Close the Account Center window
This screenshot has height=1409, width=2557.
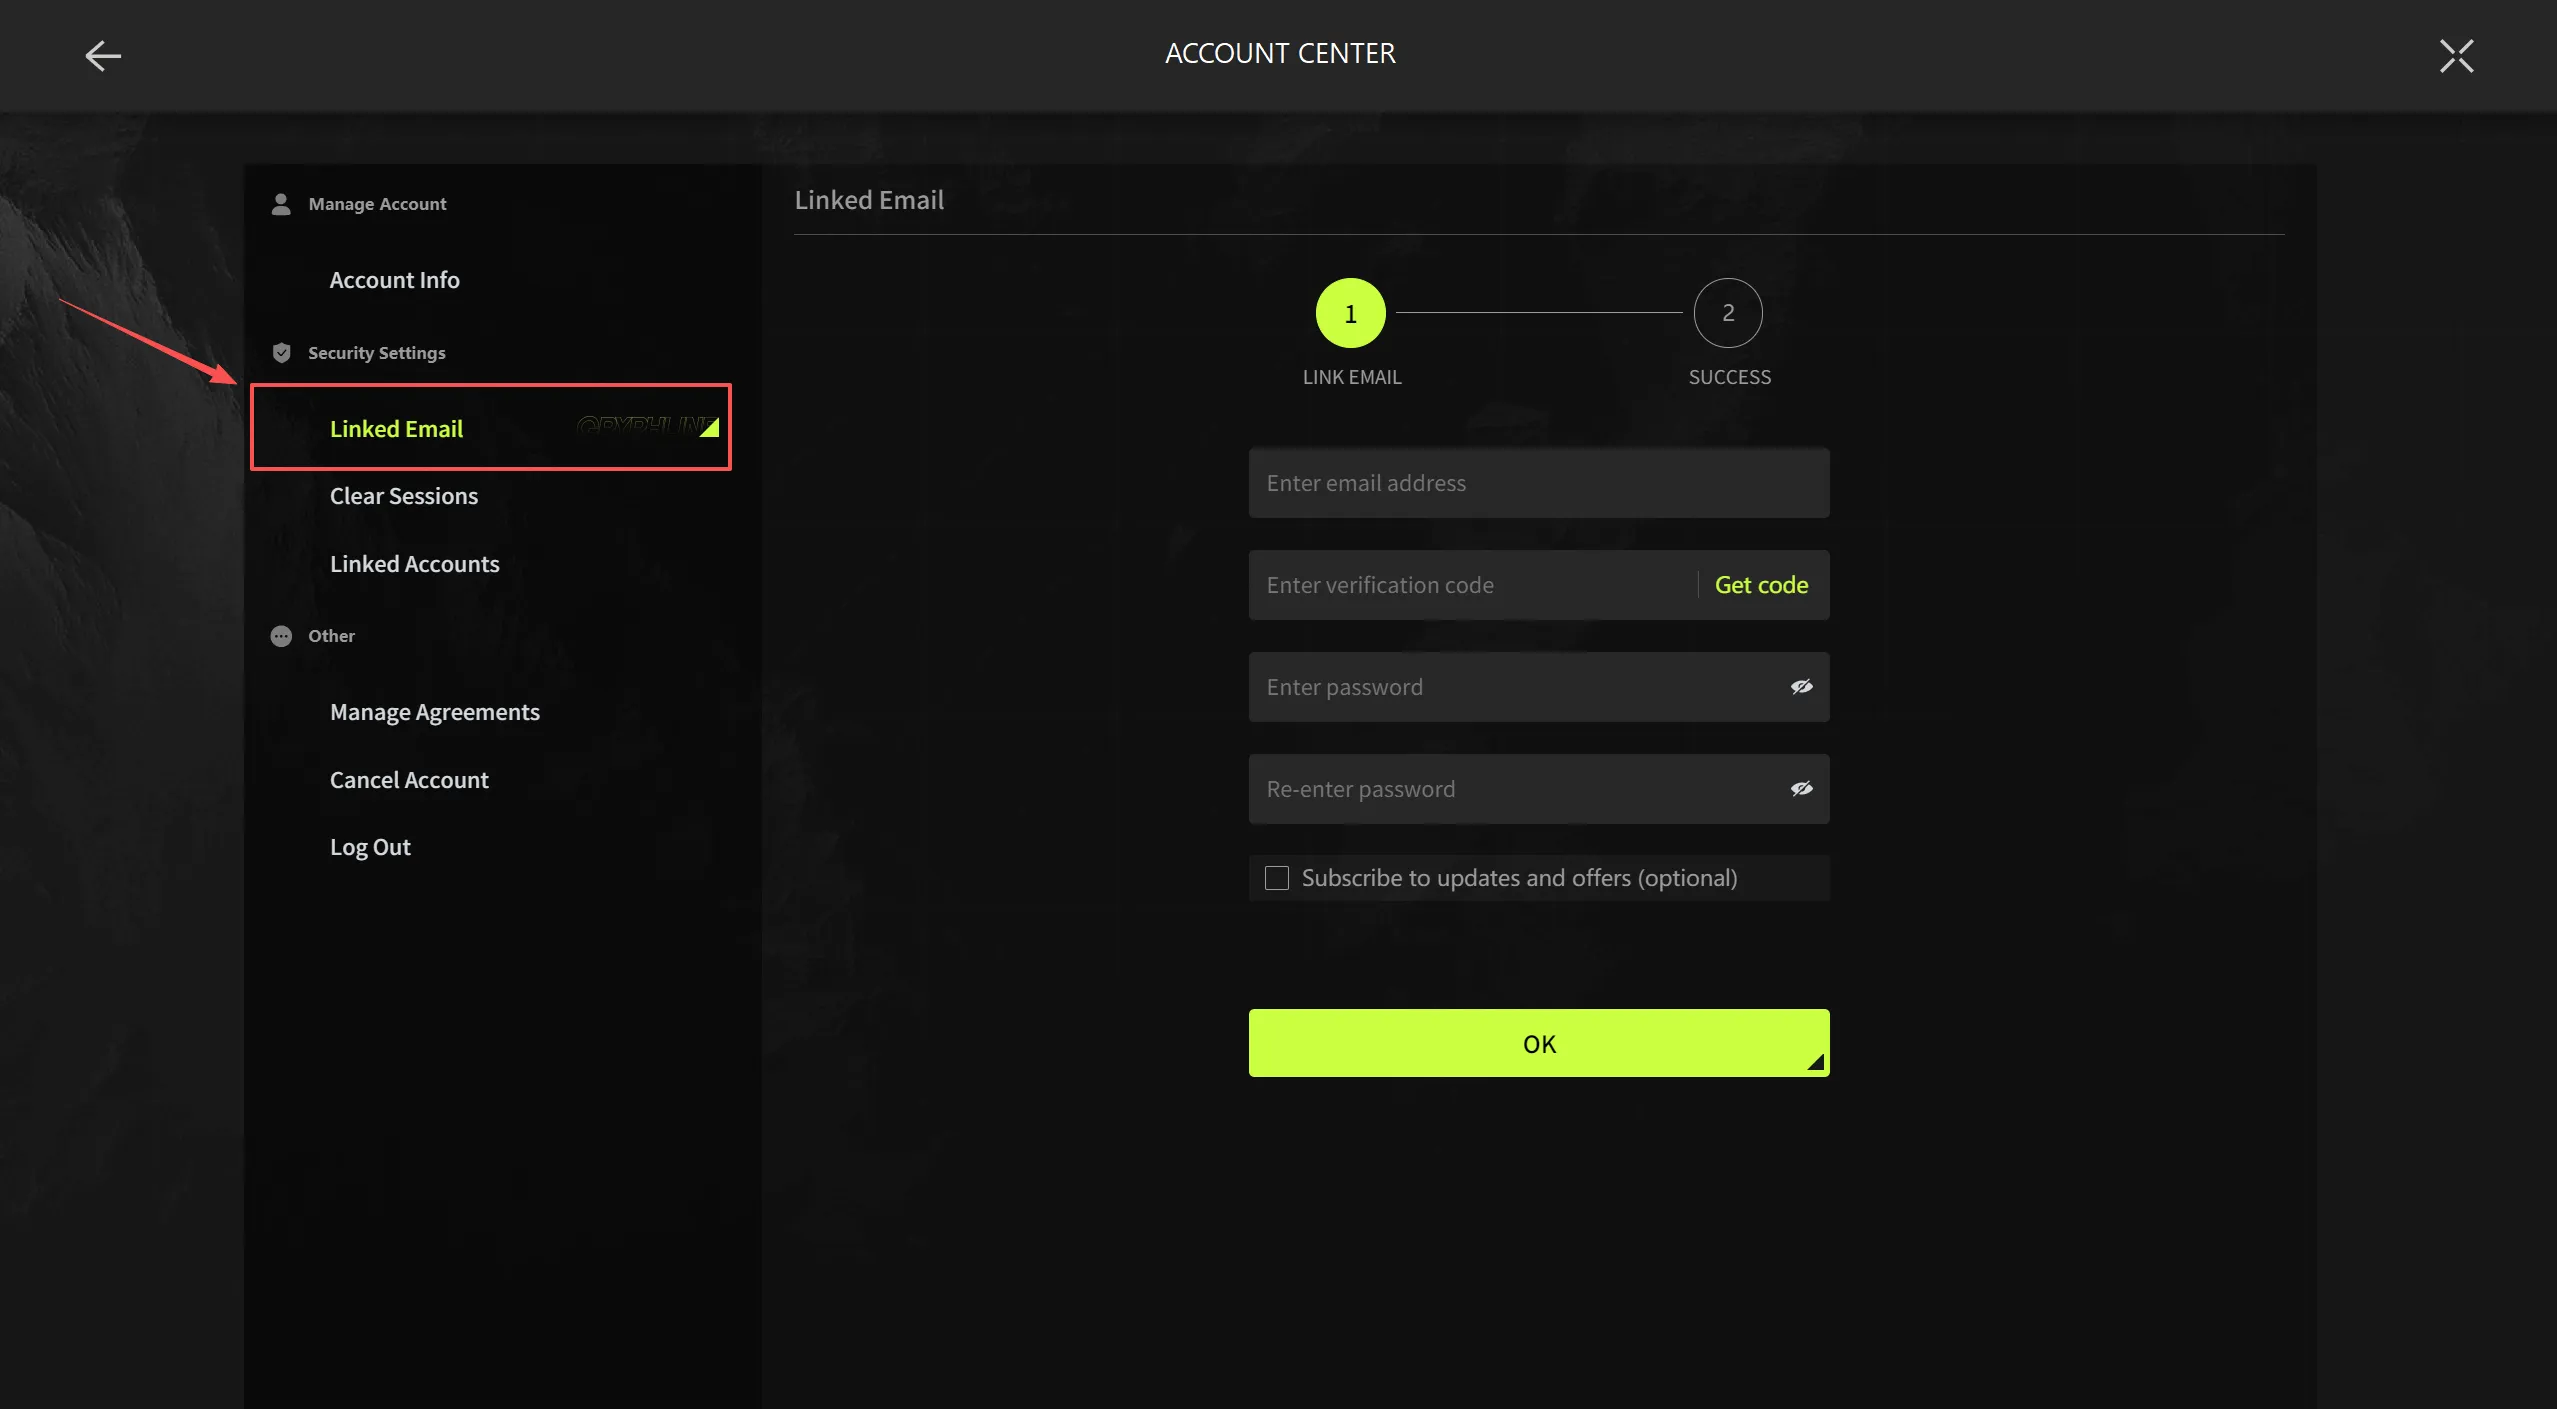point(2455,55)
